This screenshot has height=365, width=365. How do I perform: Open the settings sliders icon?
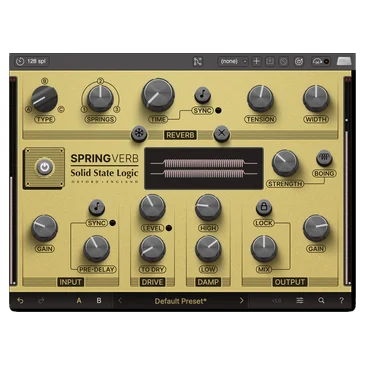click(x=300, y=301)
